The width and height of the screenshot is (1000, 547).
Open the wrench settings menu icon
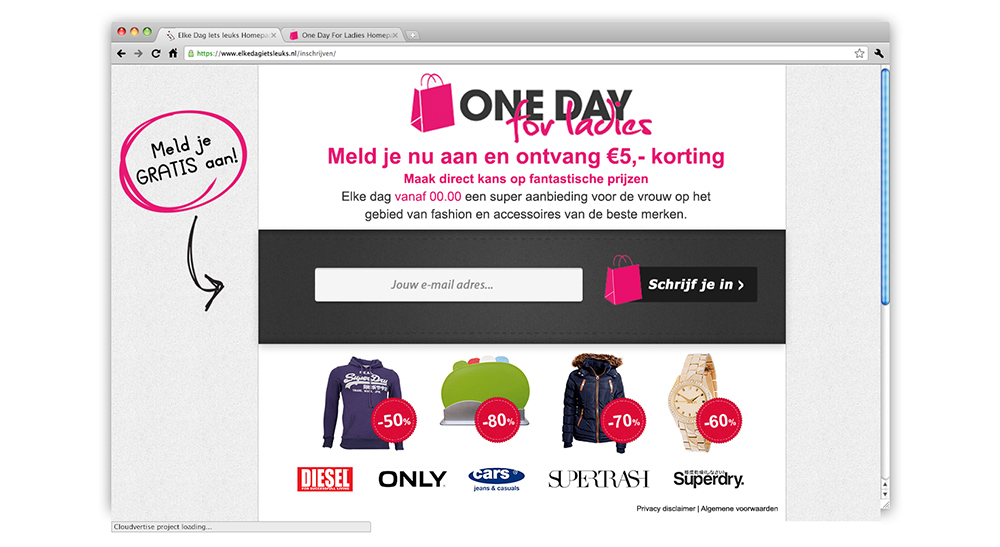coord(879,54)
